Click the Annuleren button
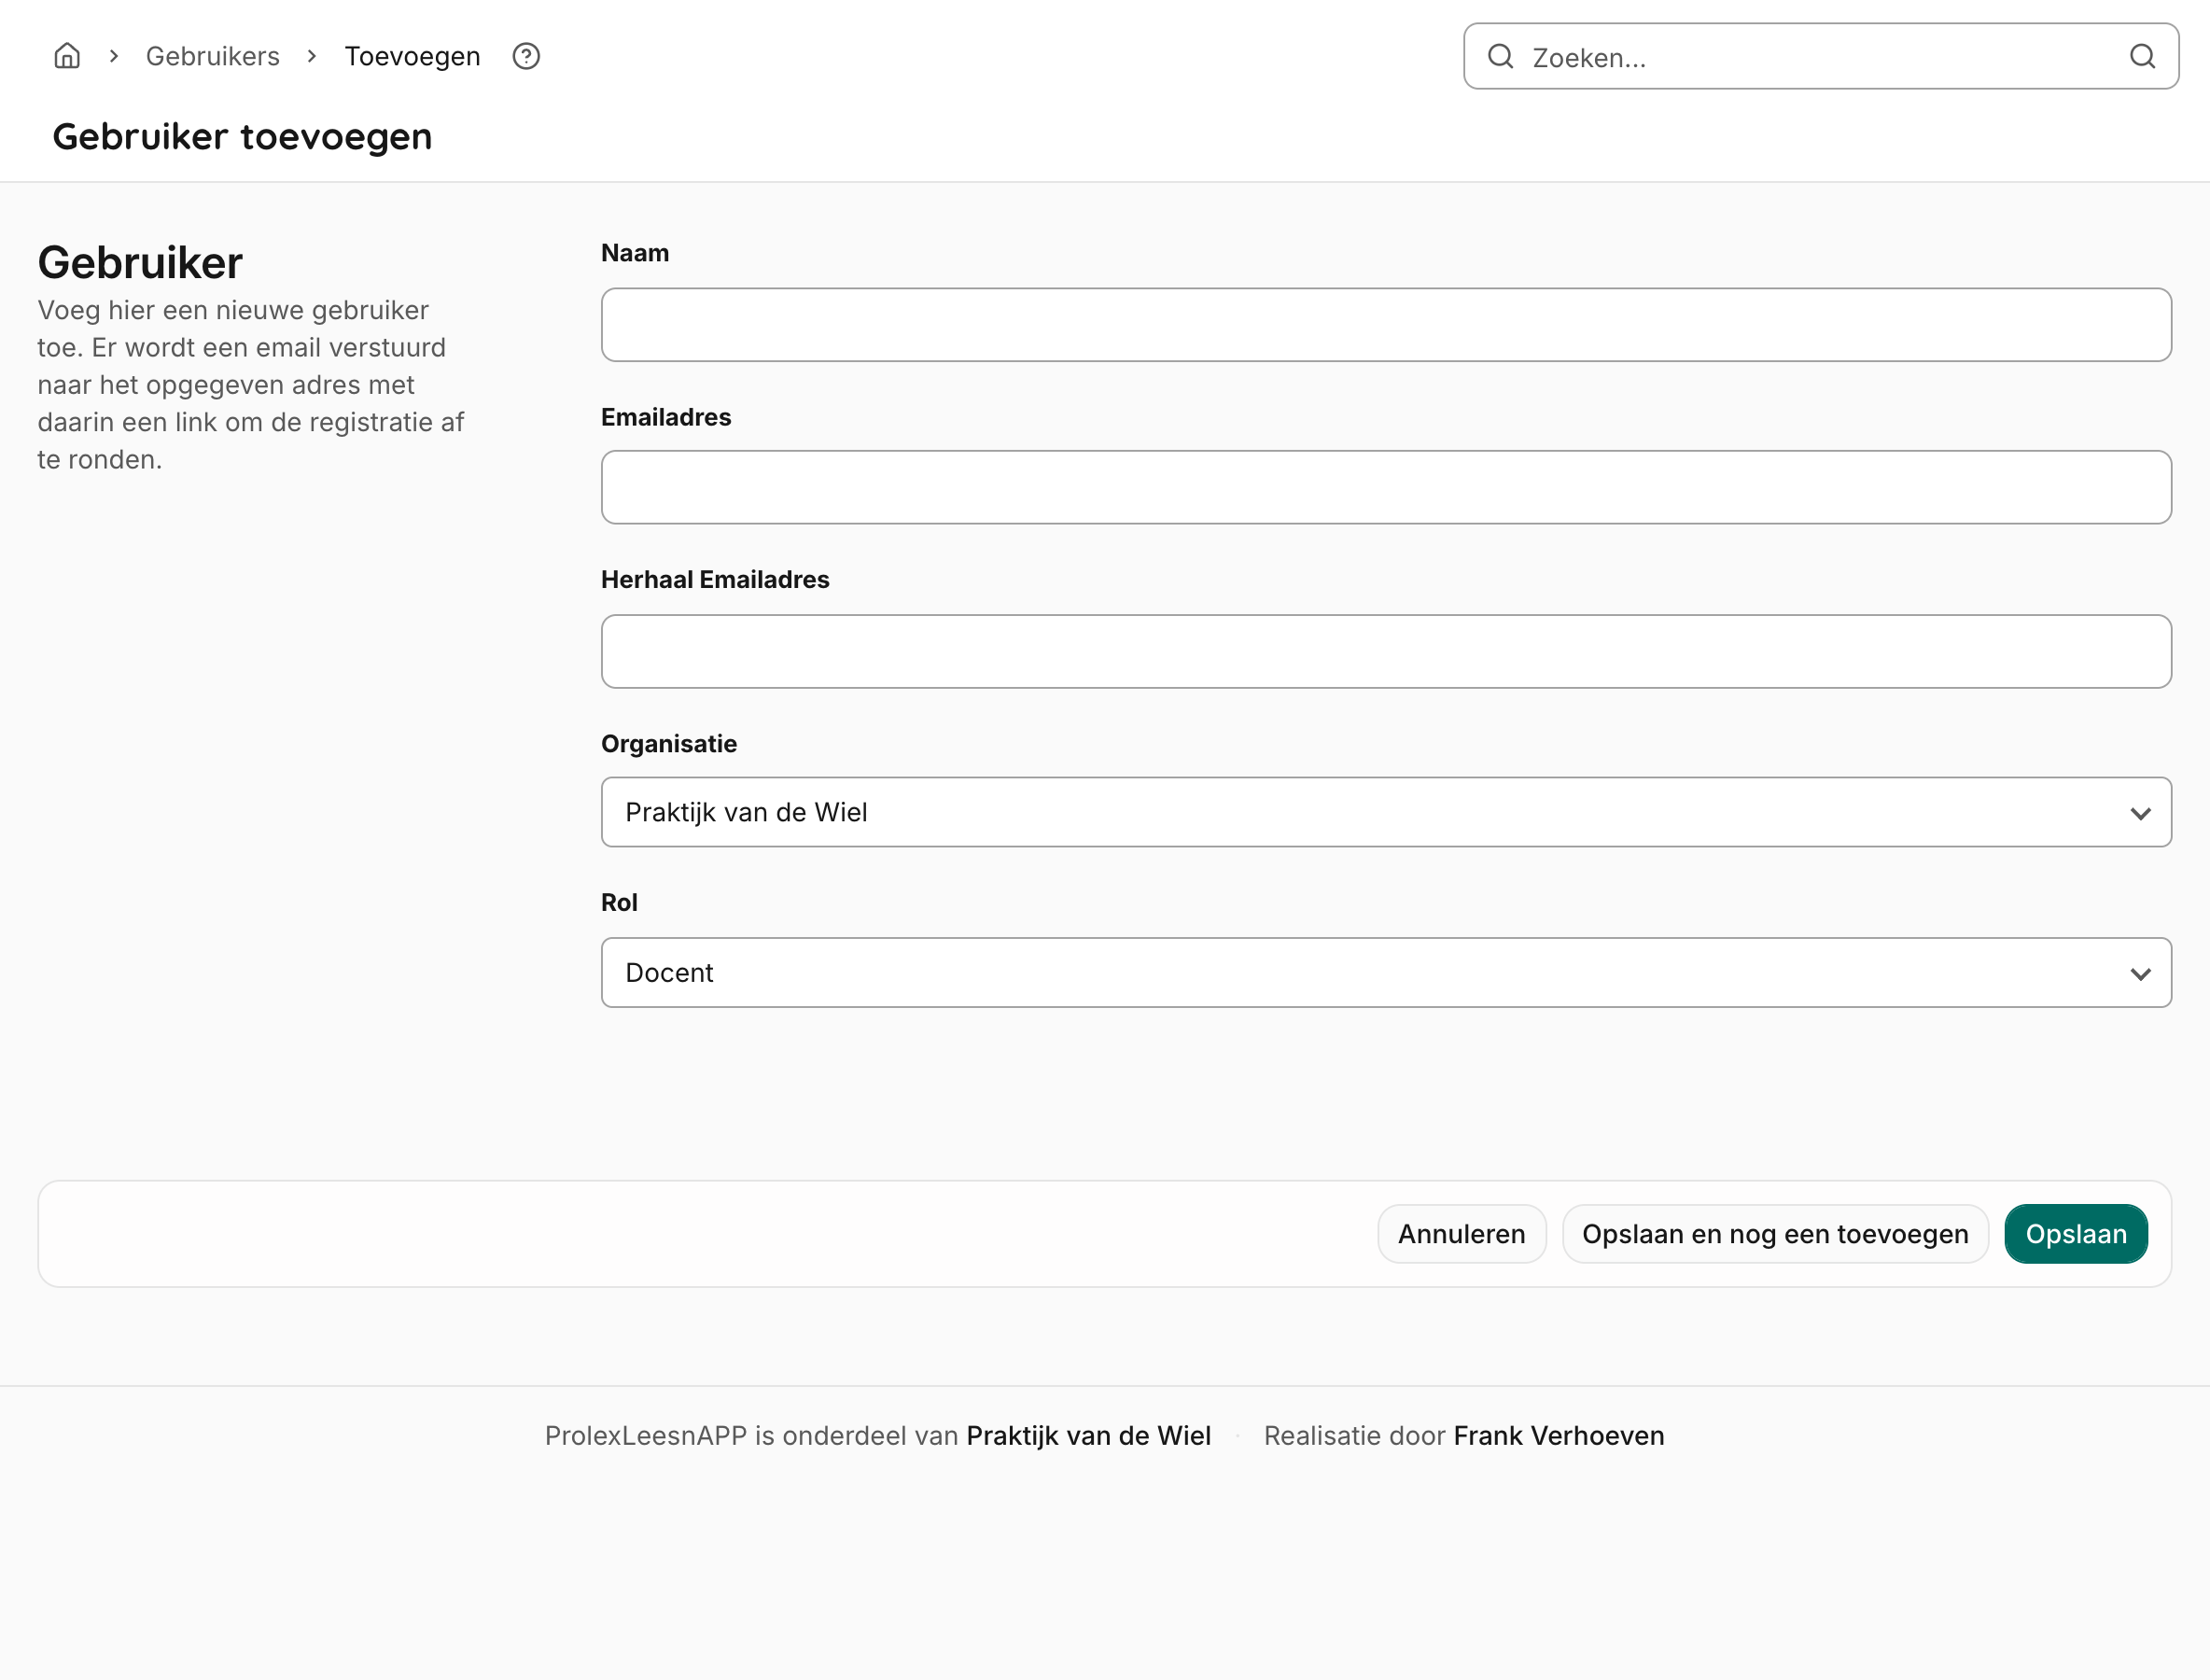This screenshot has height=1680, width=2210. pyautogui.click(x=1461, y=1234)
